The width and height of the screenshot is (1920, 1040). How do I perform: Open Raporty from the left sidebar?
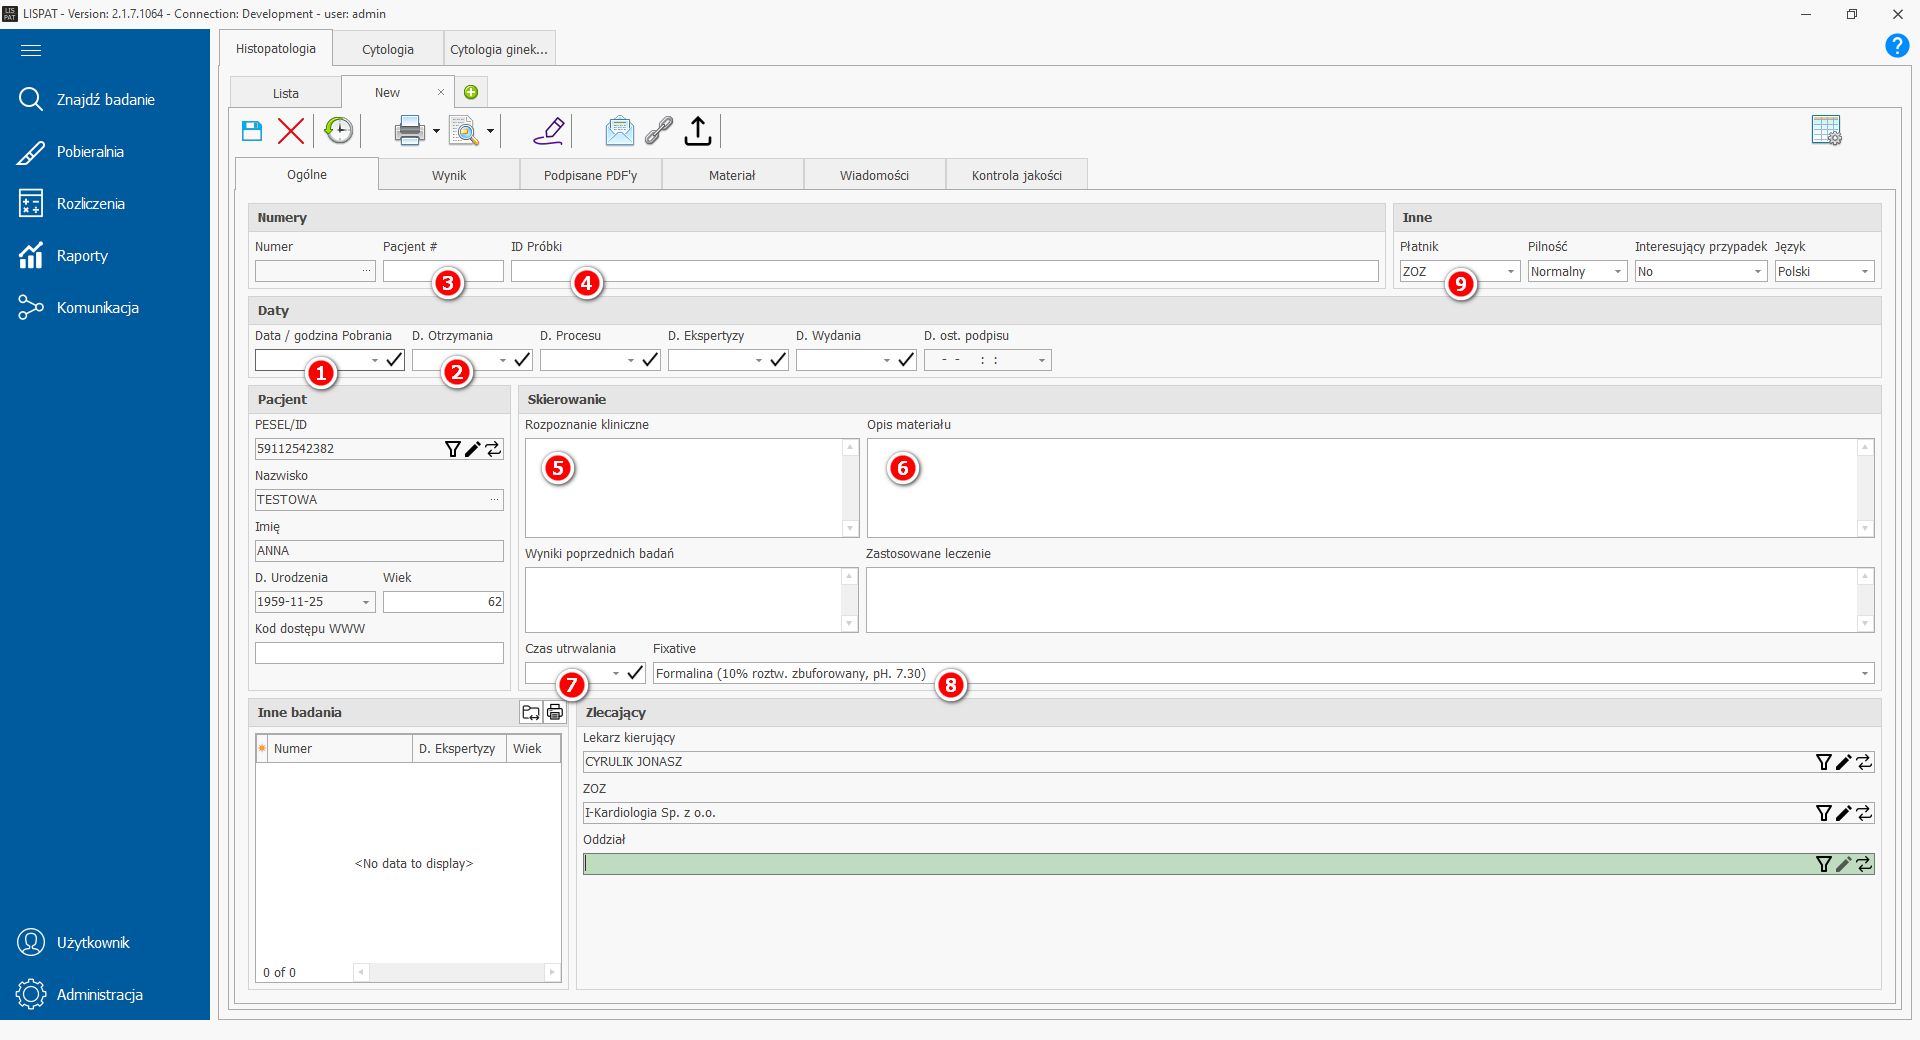point(82,256)
